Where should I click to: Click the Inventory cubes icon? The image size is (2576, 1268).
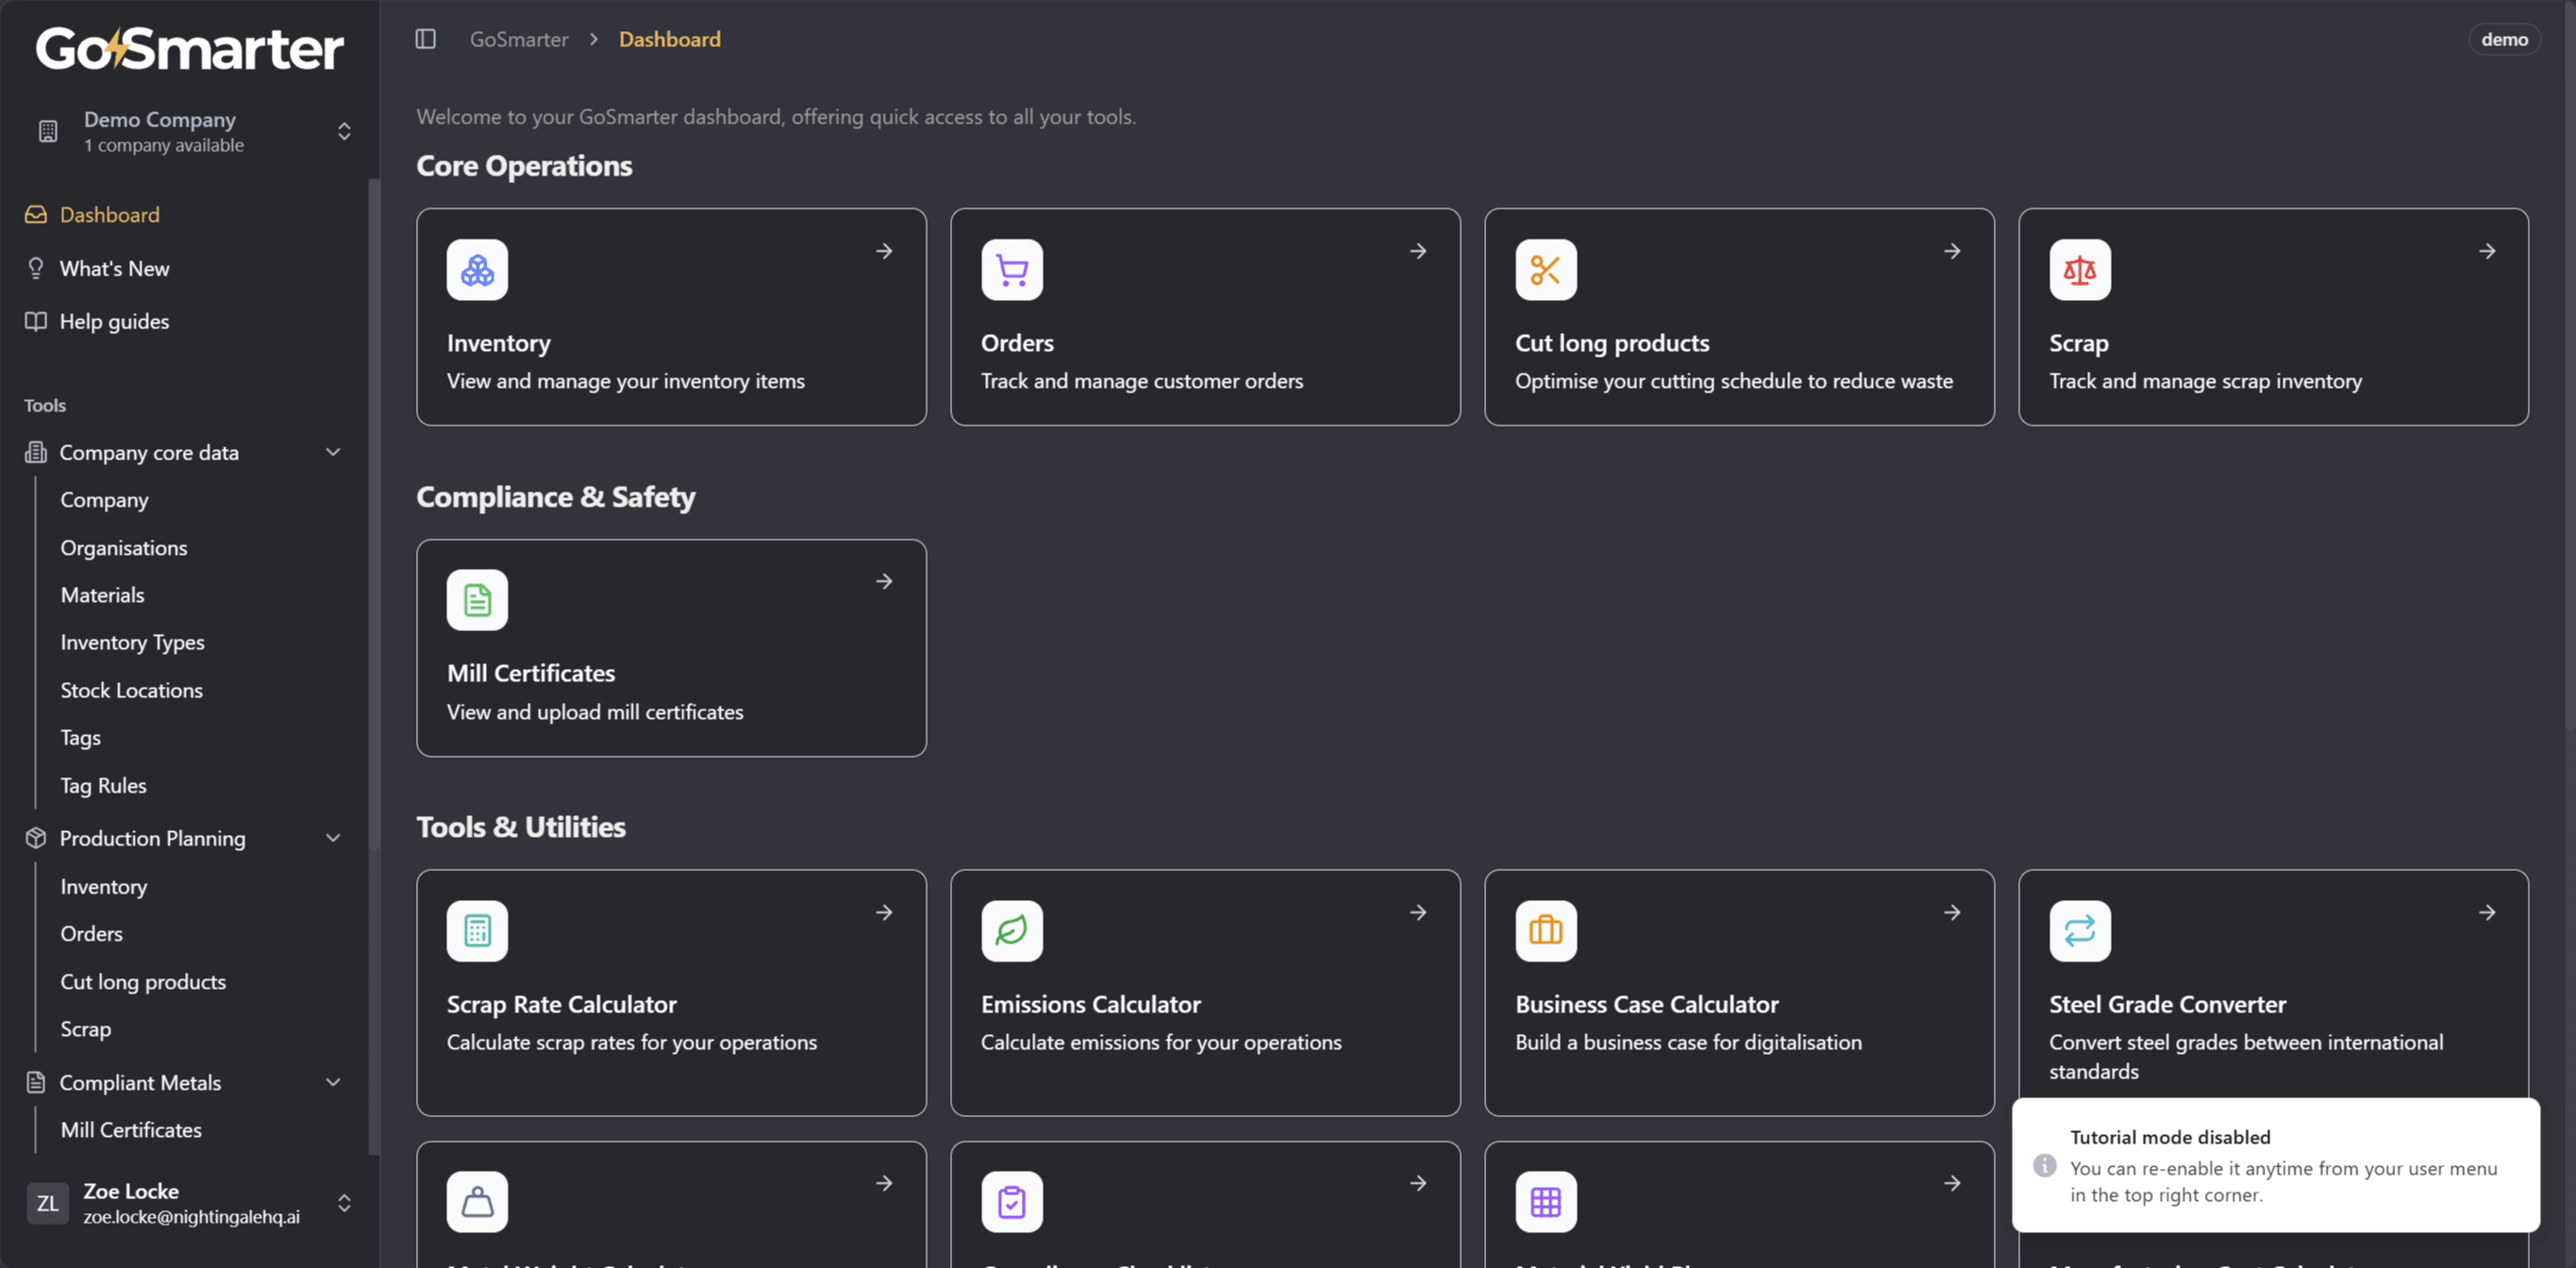pos(477,270)
